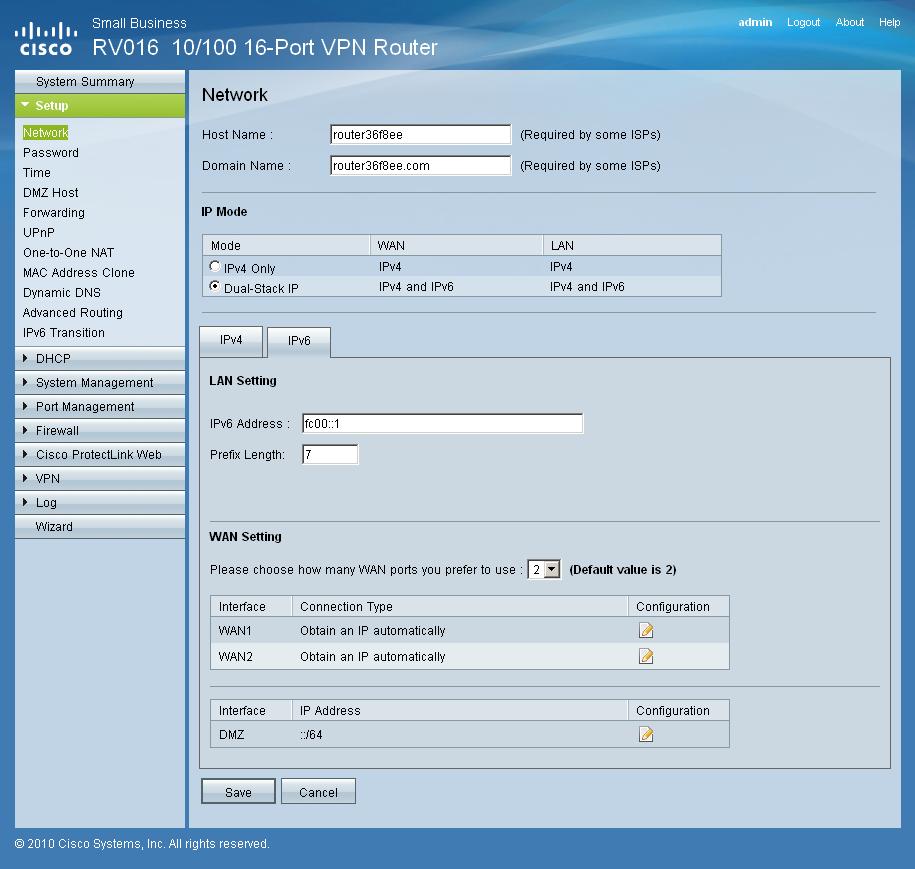Open WAN ports count dropdown
Viewport: 915px width, 869px height.
click(544, 569)
